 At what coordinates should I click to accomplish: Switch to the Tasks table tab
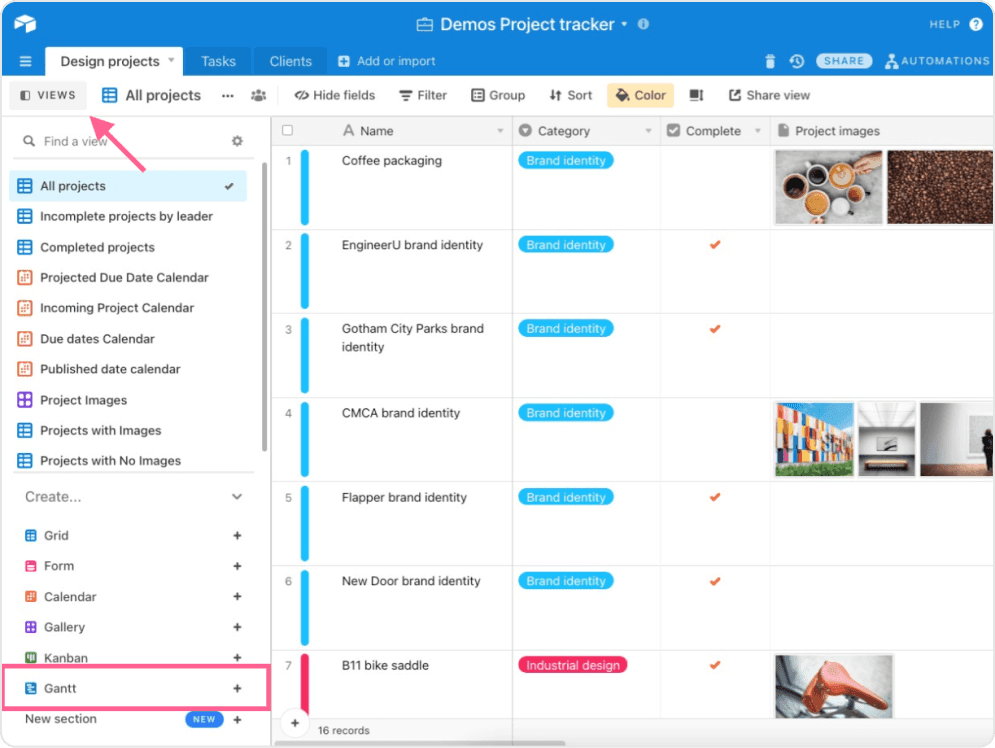[x=218, y=61]
